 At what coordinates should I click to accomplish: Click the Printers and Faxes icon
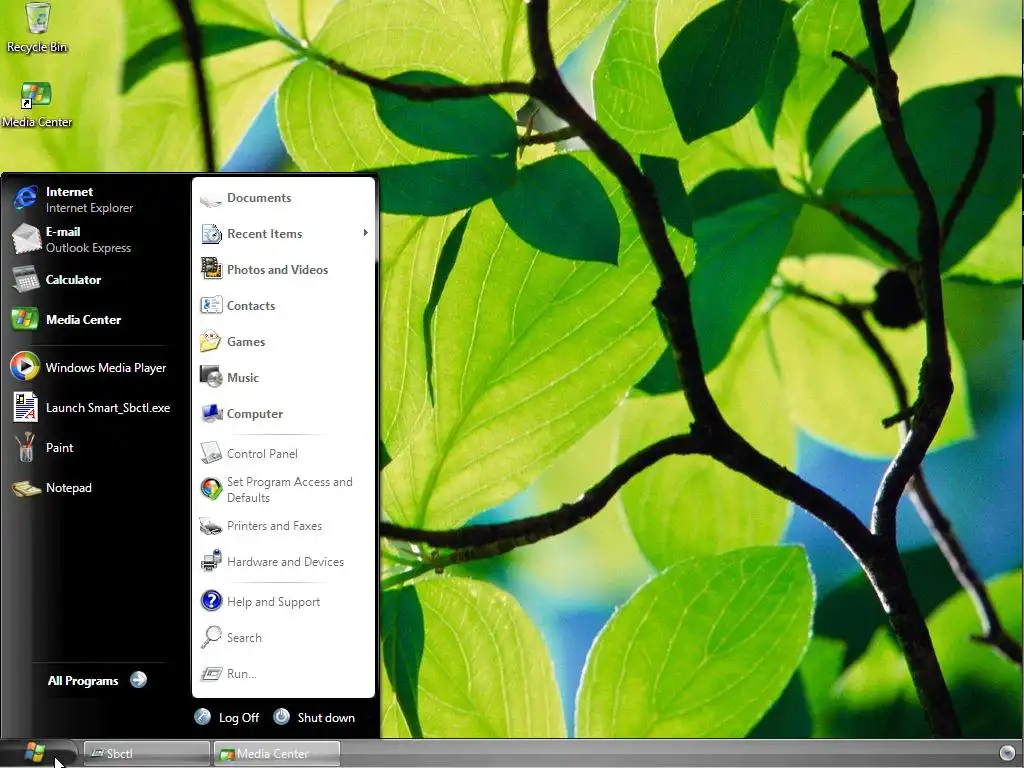[x=211, y=526]
